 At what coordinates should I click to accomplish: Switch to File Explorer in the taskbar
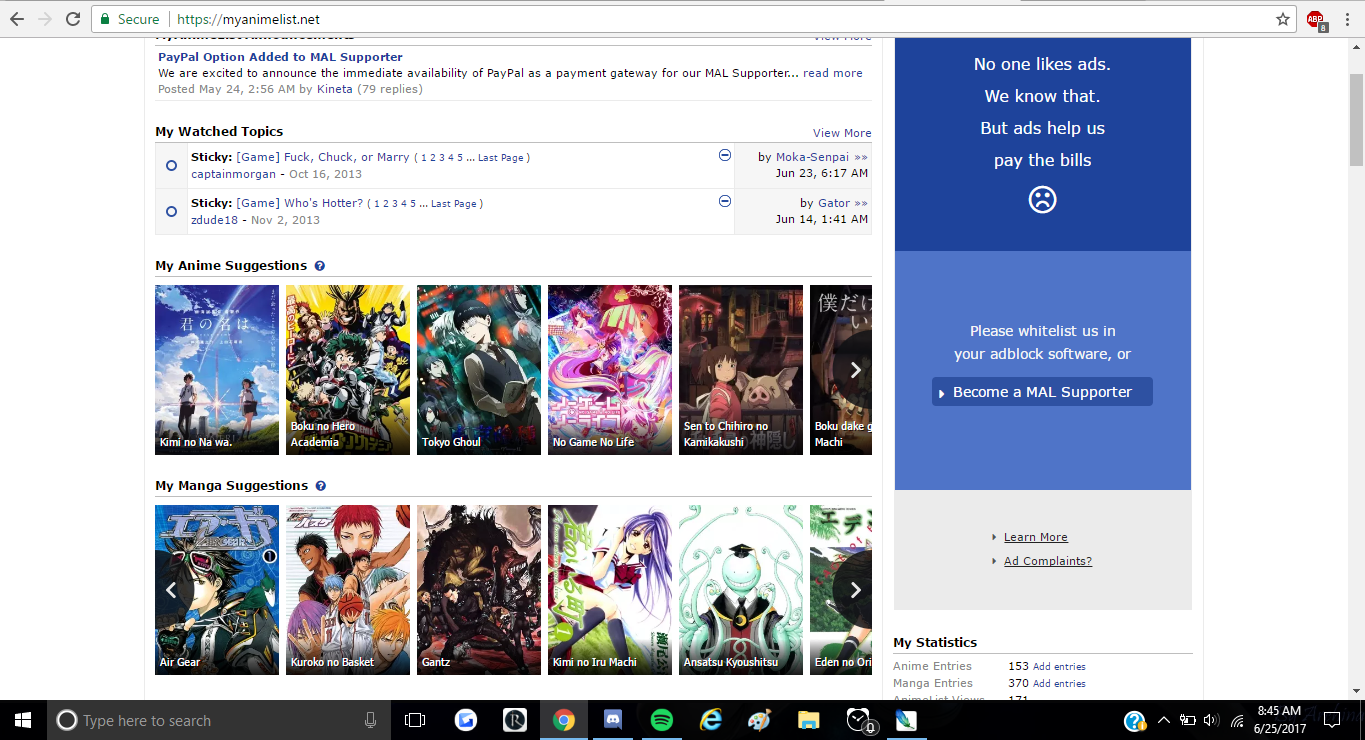tap(808, 720)
